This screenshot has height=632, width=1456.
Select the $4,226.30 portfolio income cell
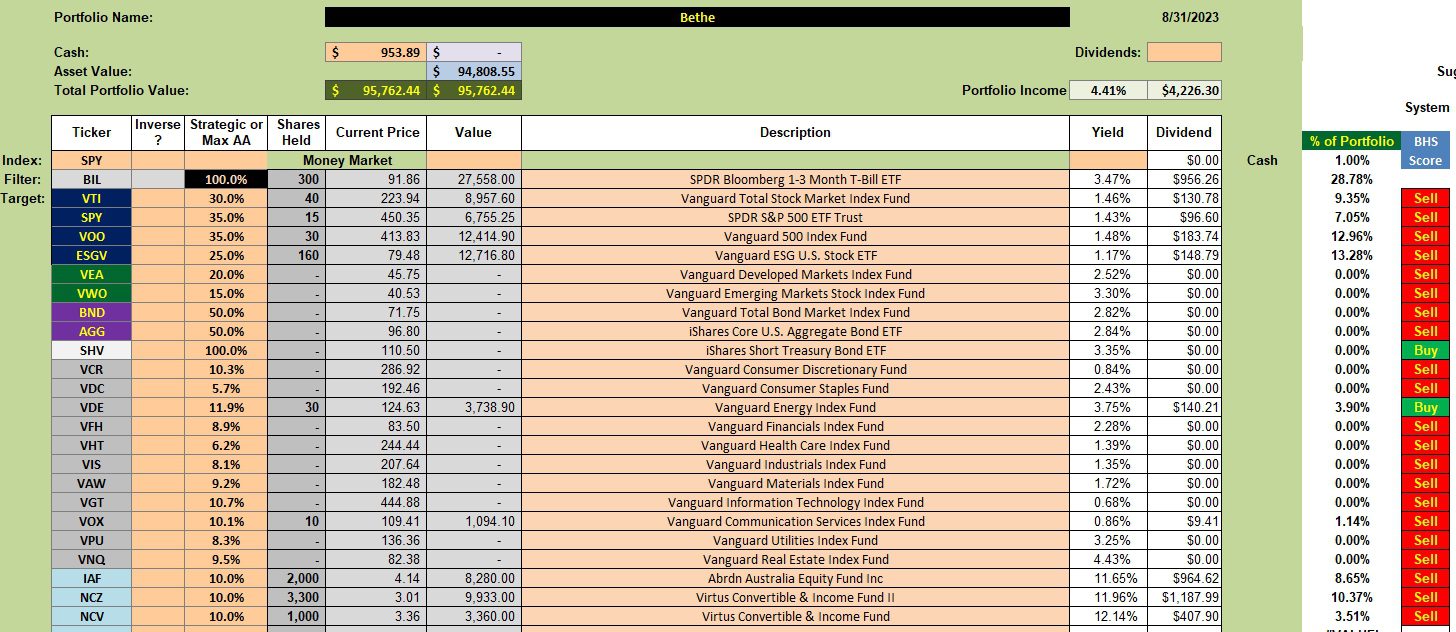(x=1184, y=90)
